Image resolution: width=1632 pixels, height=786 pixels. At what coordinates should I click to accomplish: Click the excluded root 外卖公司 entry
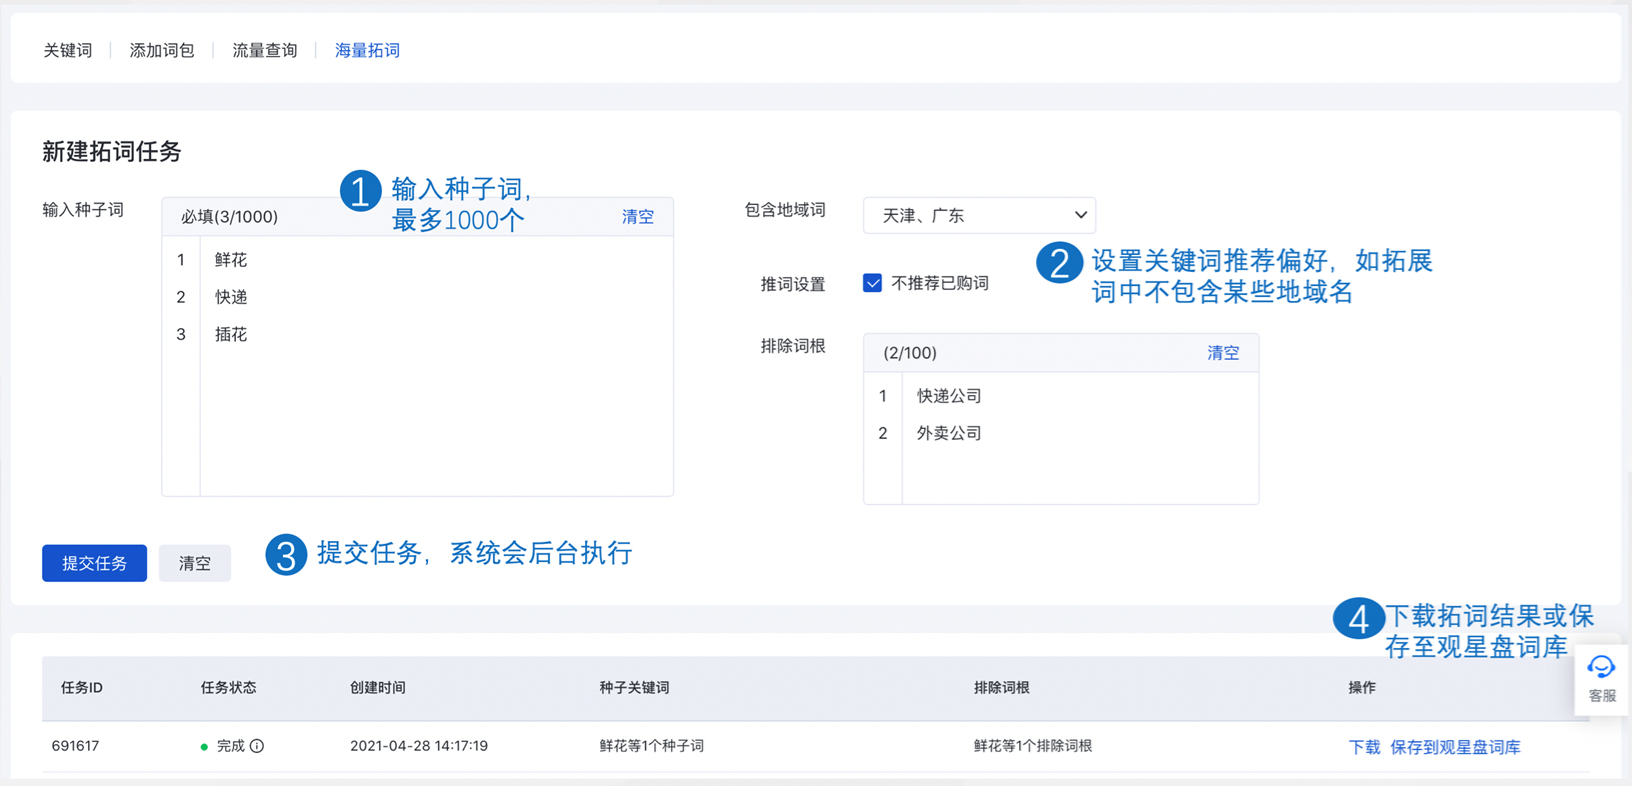949,433
